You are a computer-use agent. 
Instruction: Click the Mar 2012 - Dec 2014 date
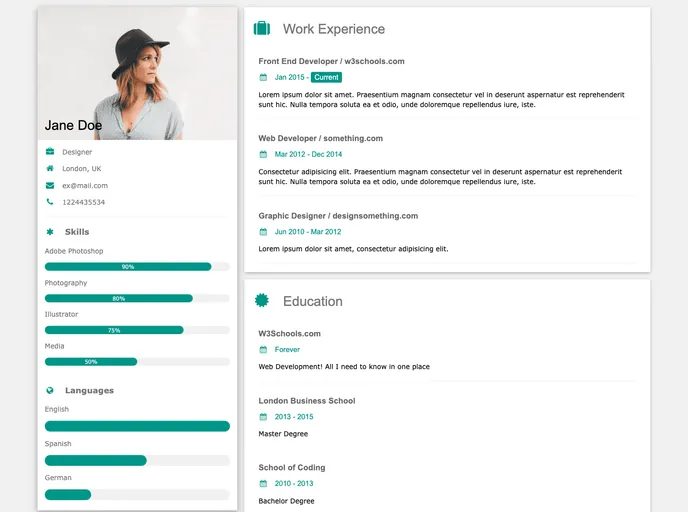(308, 154)
